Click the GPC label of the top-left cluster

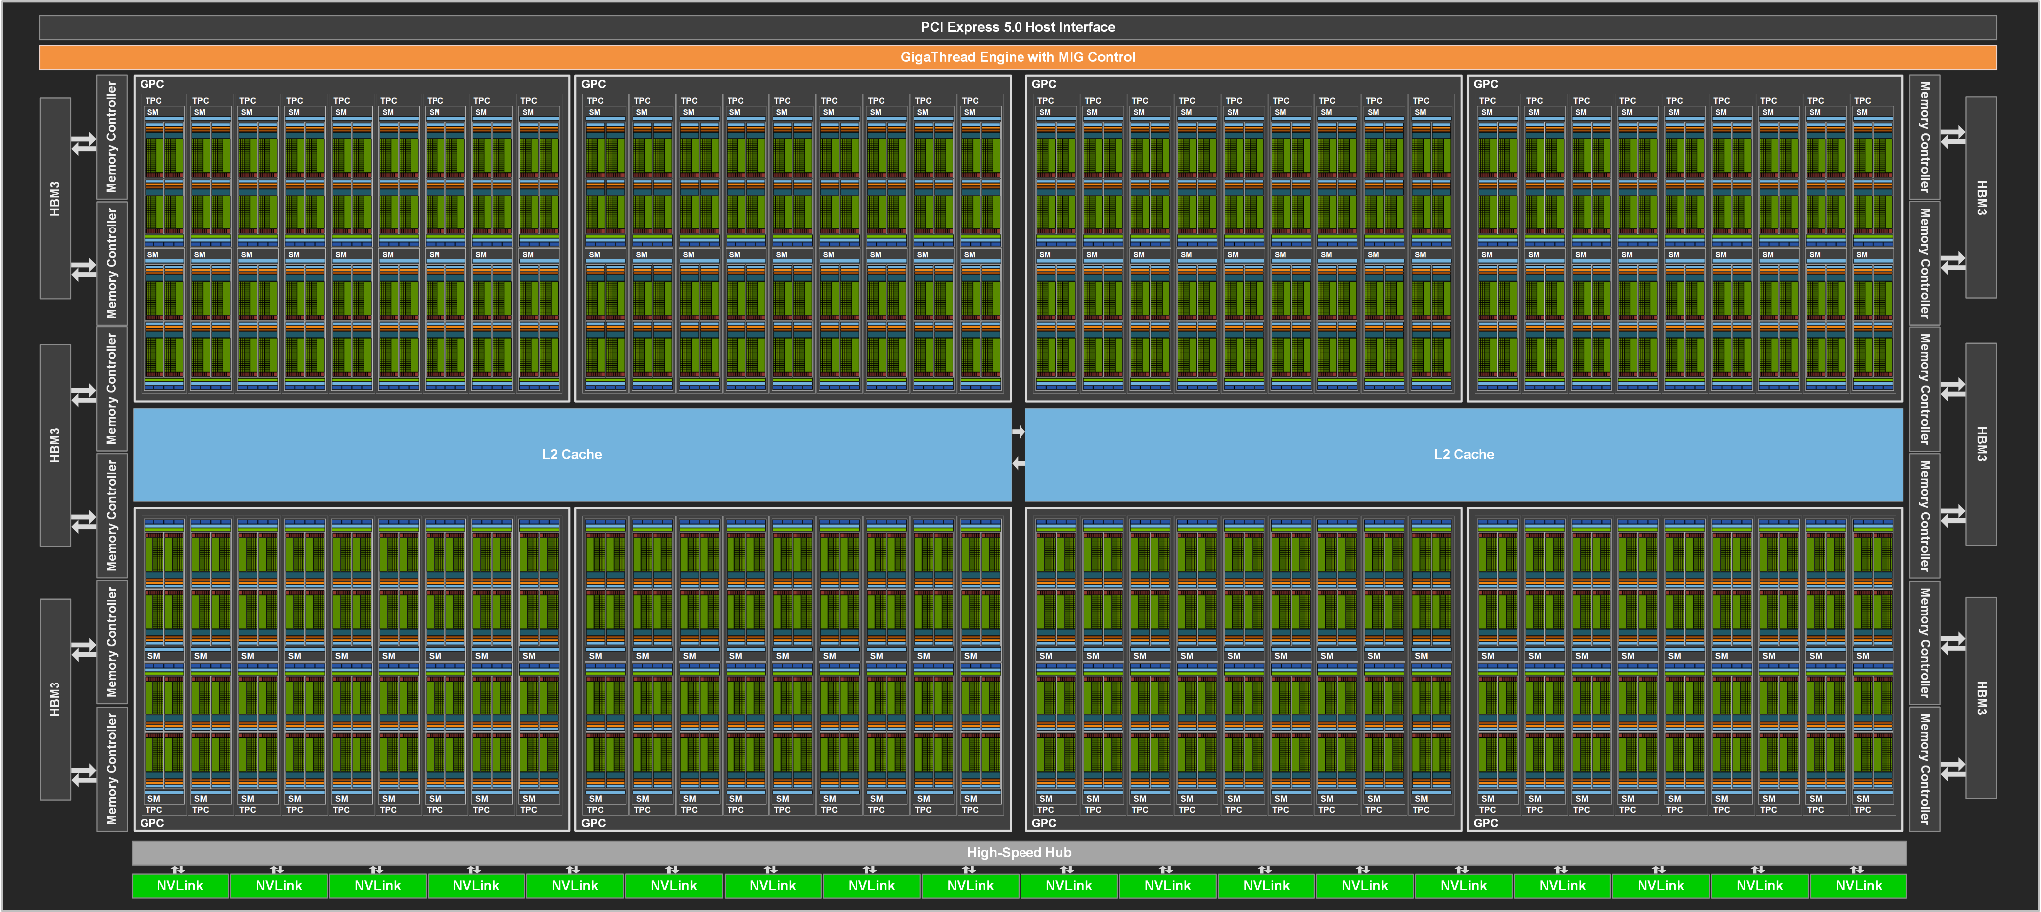pyautogui.click(x=152, y=84)
